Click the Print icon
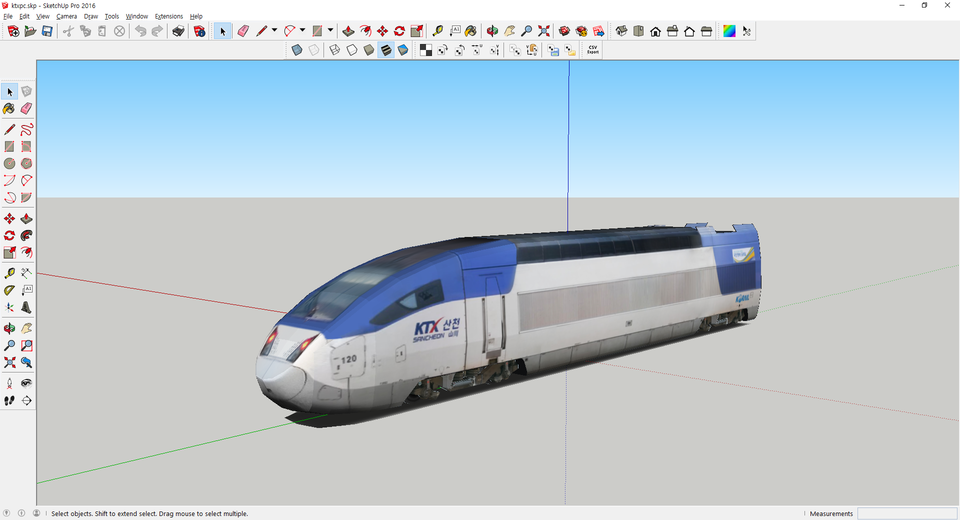The height and width of the screenshot is (520, 960). click(178, 31)
